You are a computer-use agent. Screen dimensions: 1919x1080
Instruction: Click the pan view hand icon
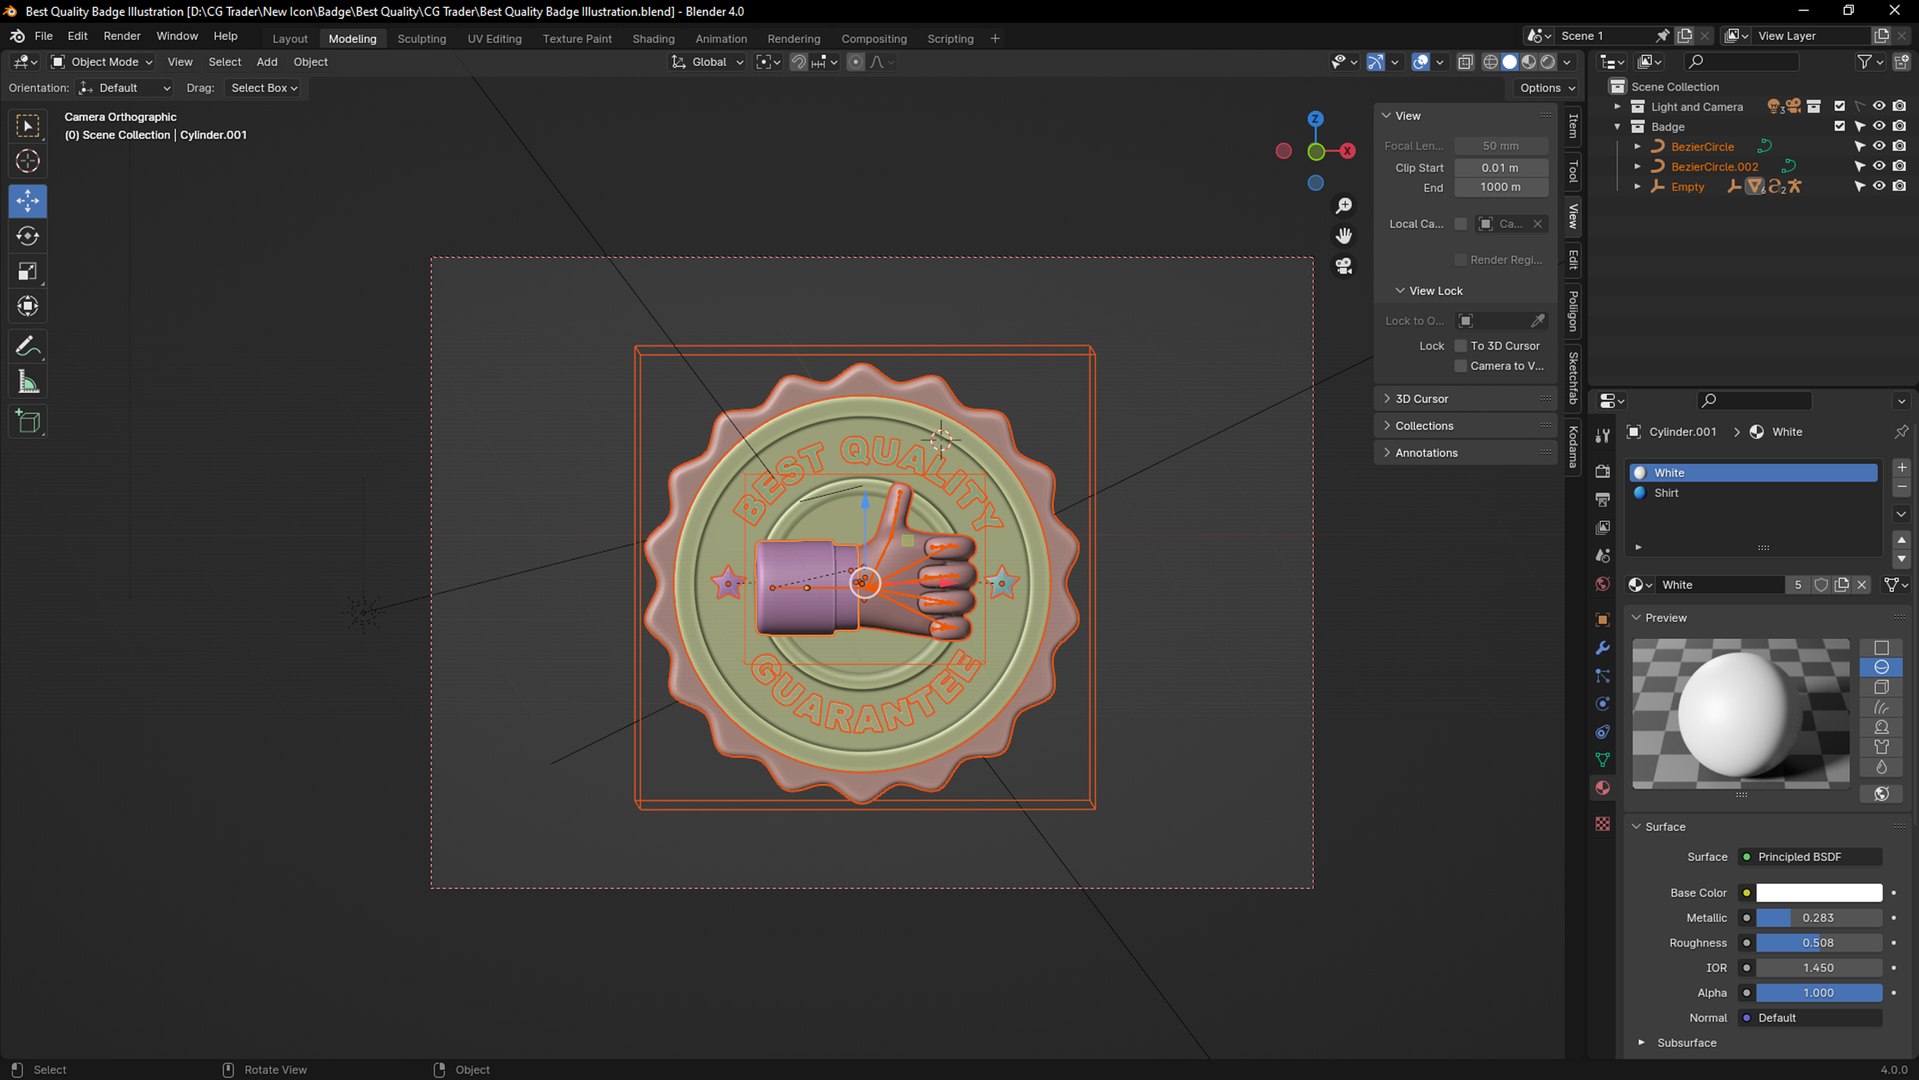tap(1344, 236)
